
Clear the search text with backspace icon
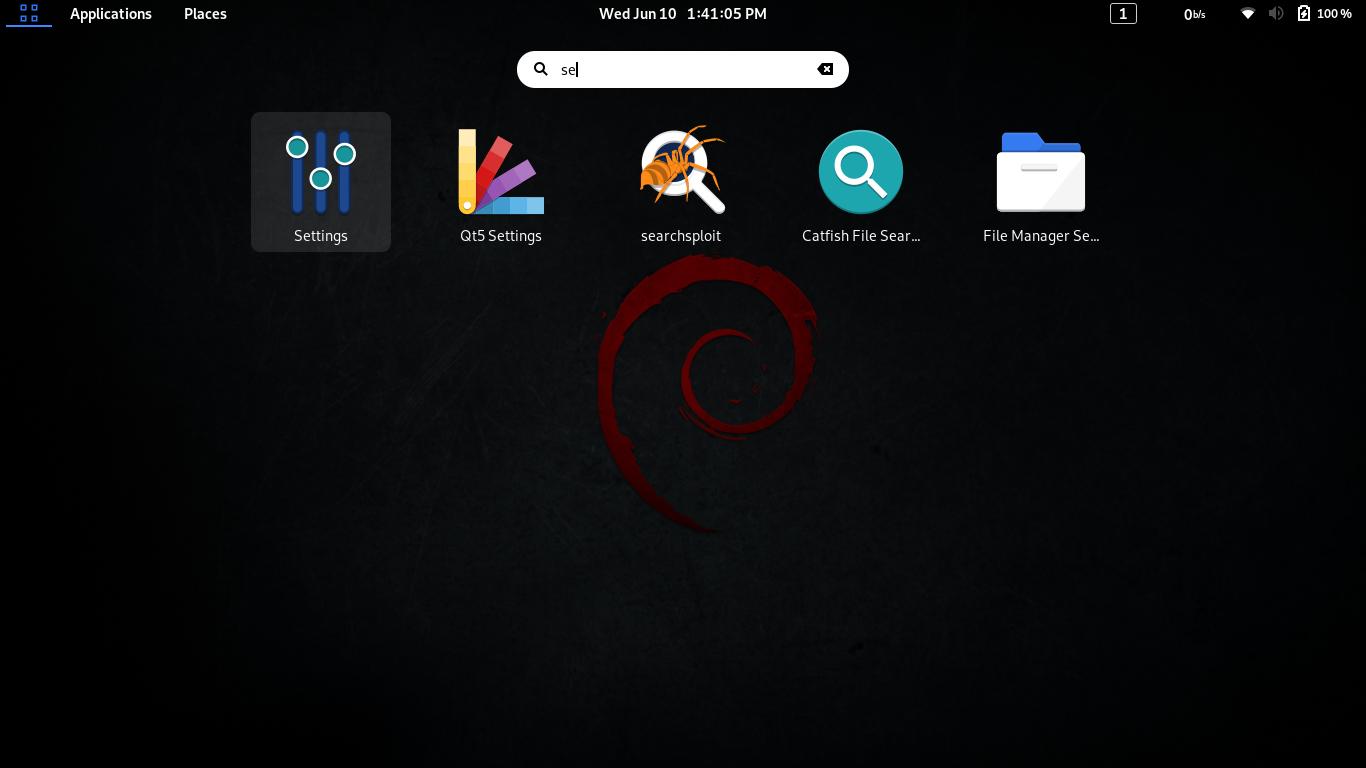824,69
